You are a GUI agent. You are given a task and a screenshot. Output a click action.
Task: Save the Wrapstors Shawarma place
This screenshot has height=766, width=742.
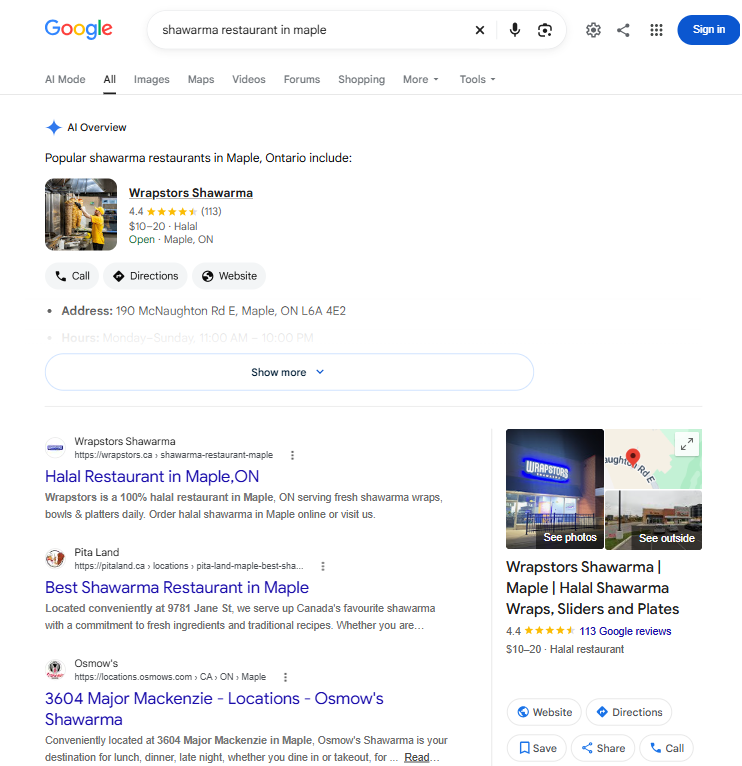[537, 748]
